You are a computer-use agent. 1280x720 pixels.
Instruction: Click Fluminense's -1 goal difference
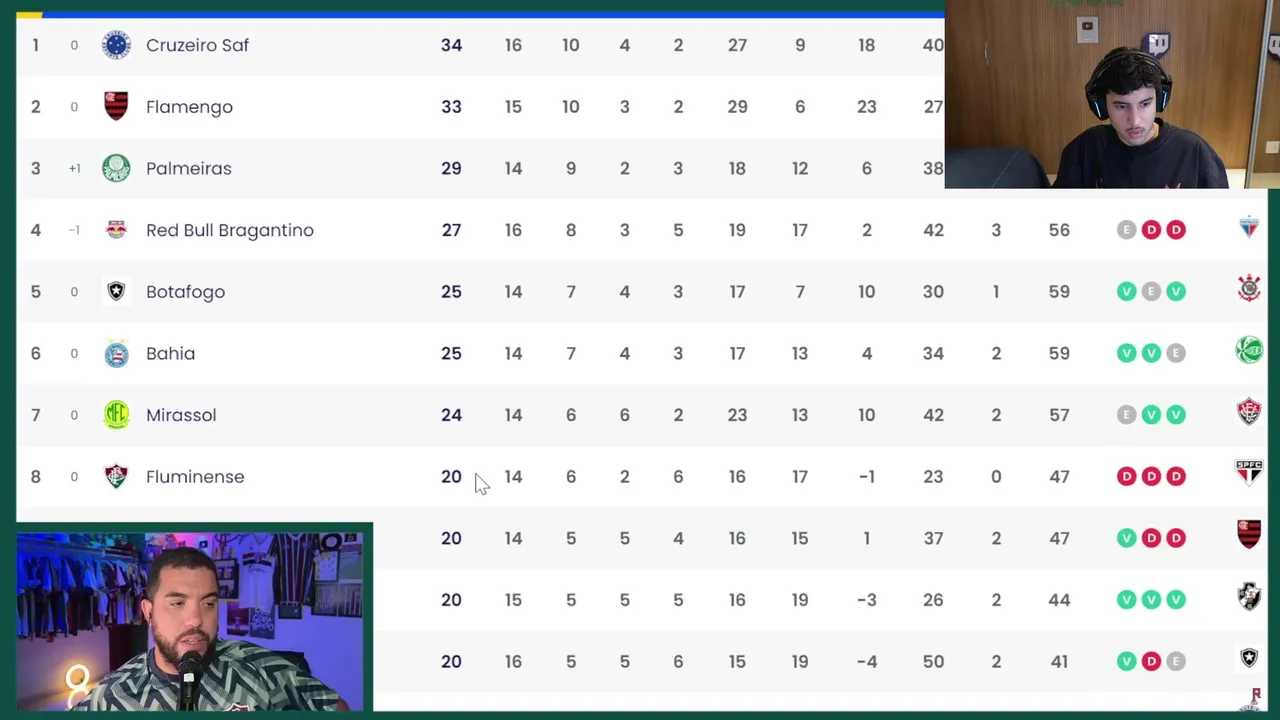867,477
